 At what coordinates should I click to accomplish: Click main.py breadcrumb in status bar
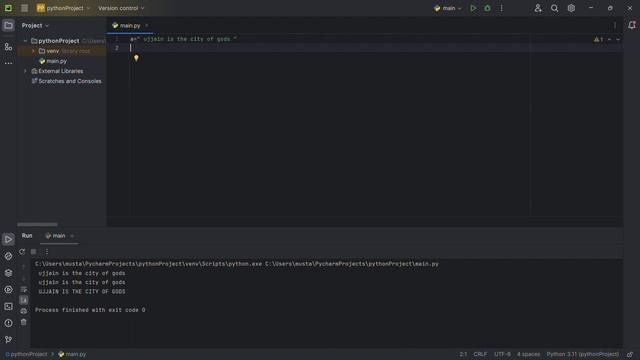tap(72, 354)
